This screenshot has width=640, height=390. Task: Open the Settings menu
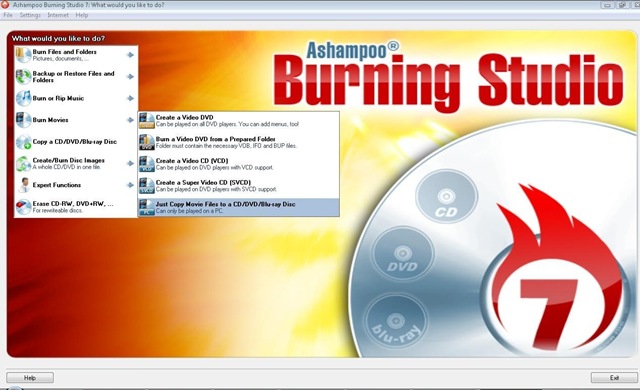(30, 15)
